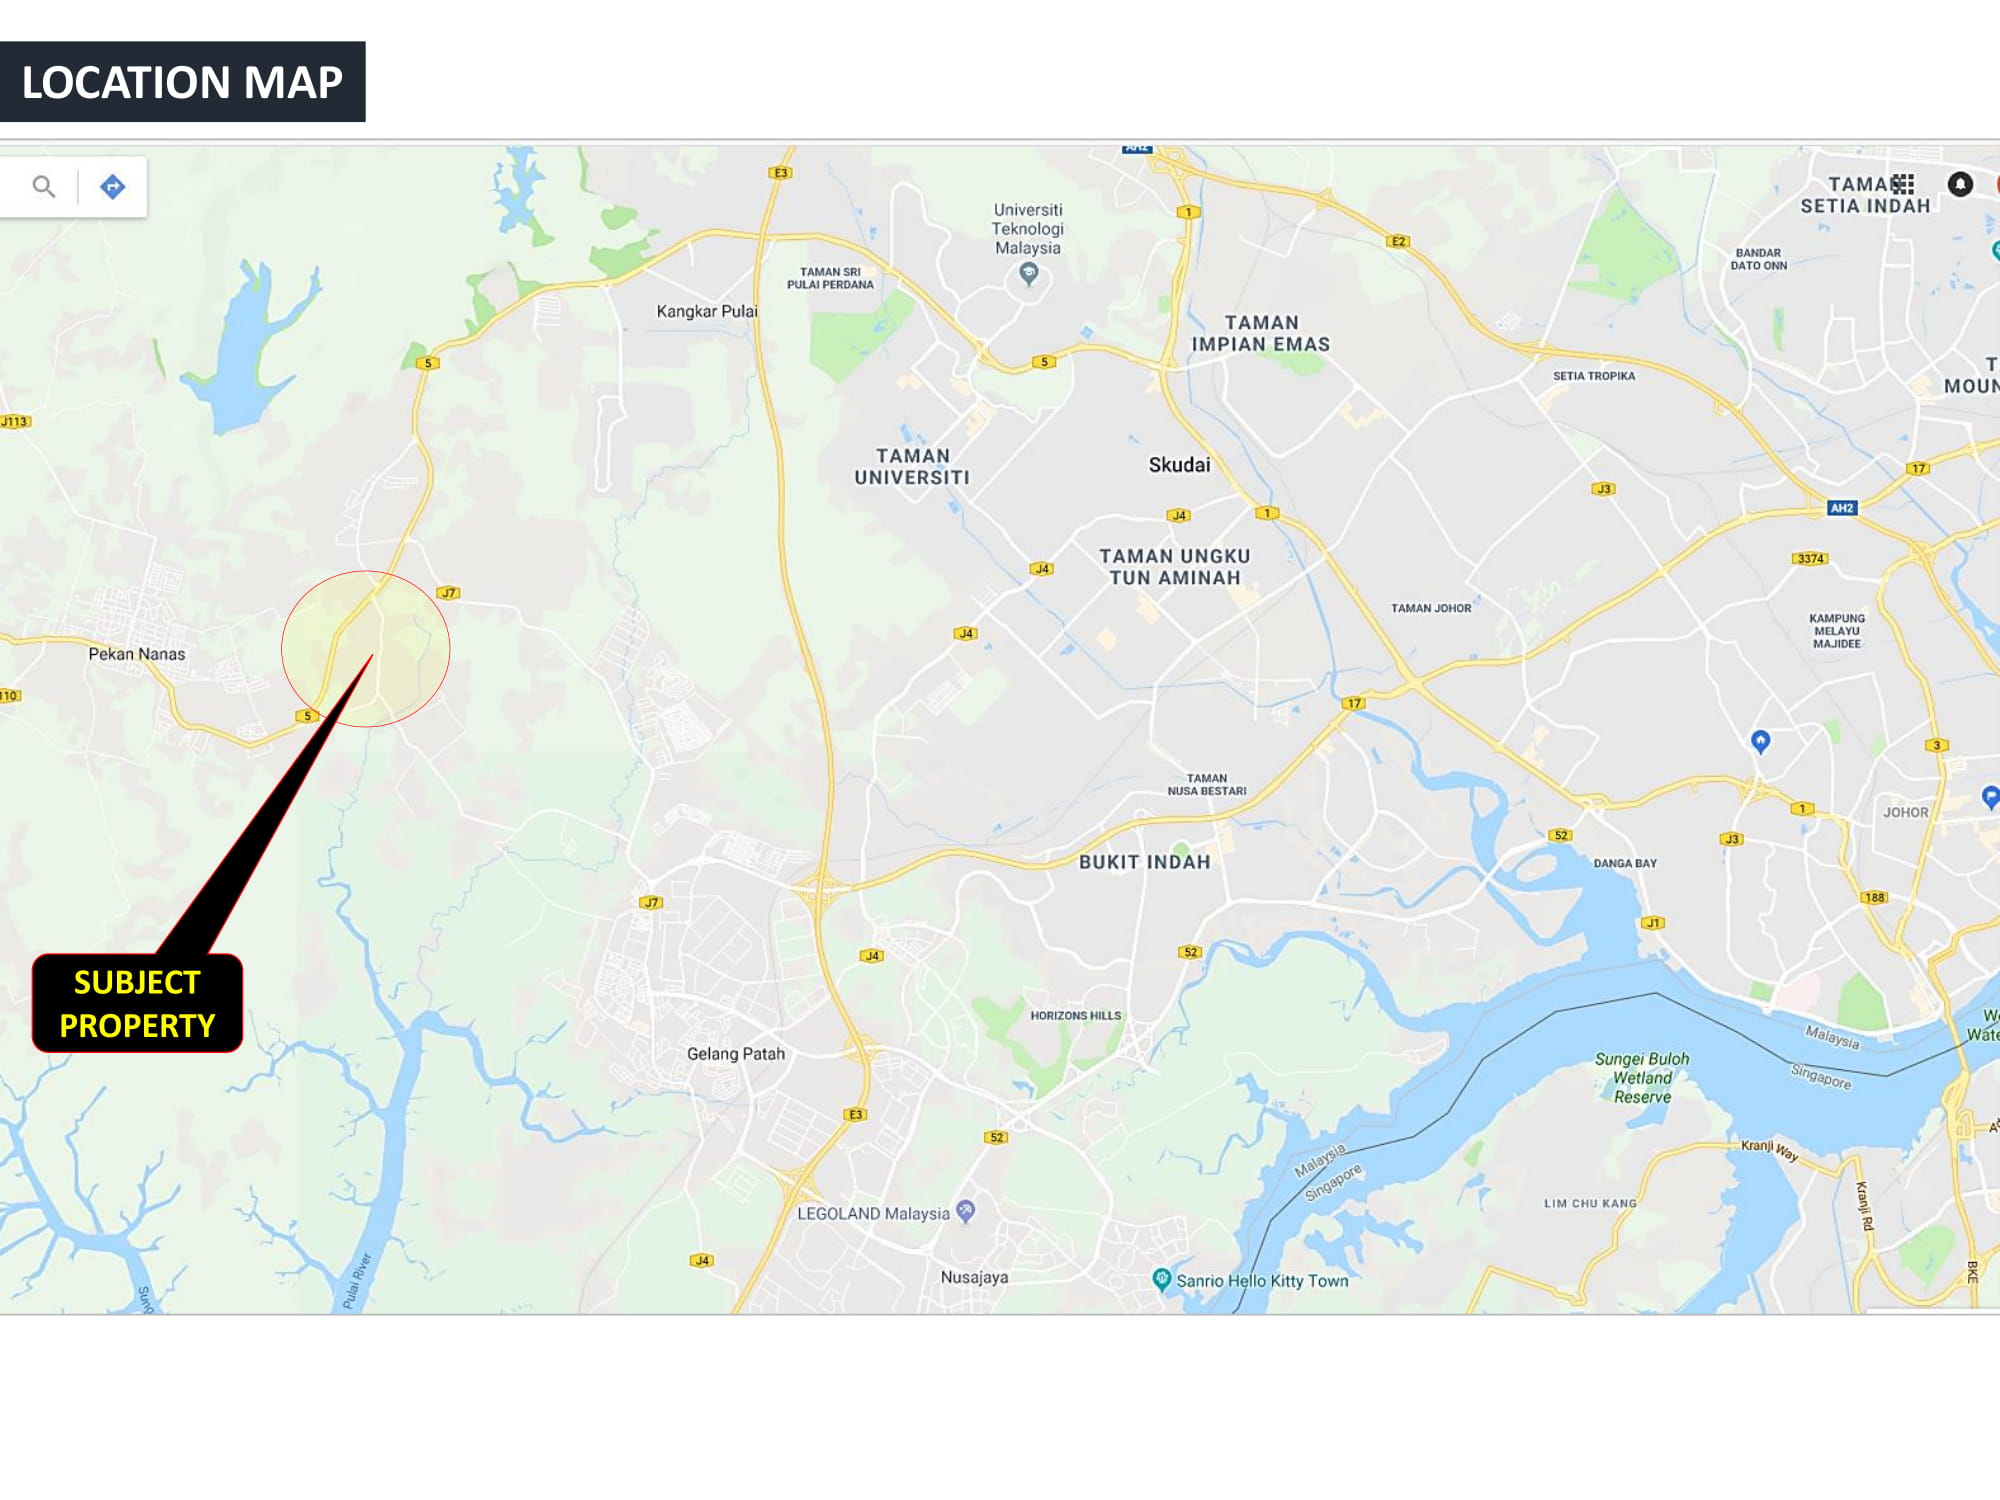2000x1500 pixels.
Task: Click the BUKIT INDAH area label
Action: (x=1144, y=862)
